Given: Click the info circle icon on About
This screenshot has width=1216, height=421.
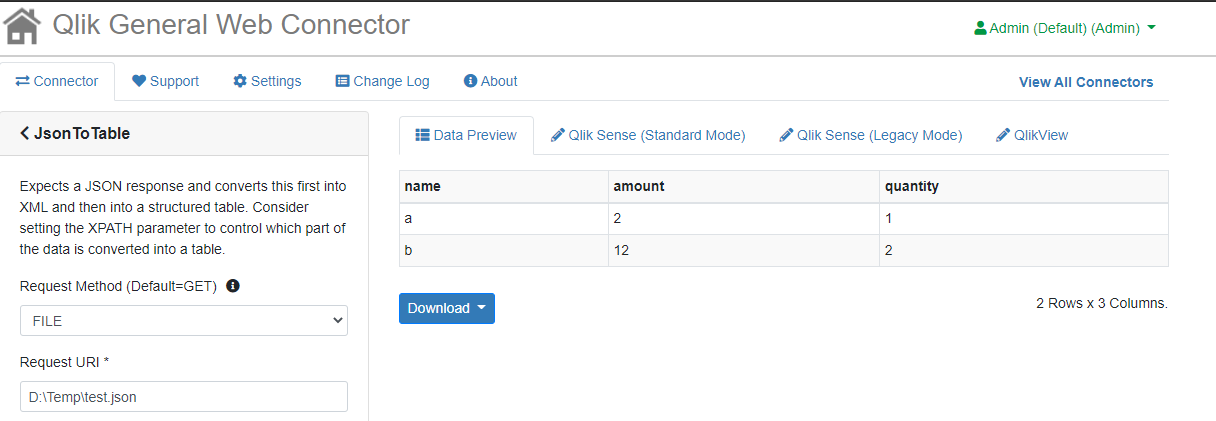Looking at the screenshot, I should point(470,81).
